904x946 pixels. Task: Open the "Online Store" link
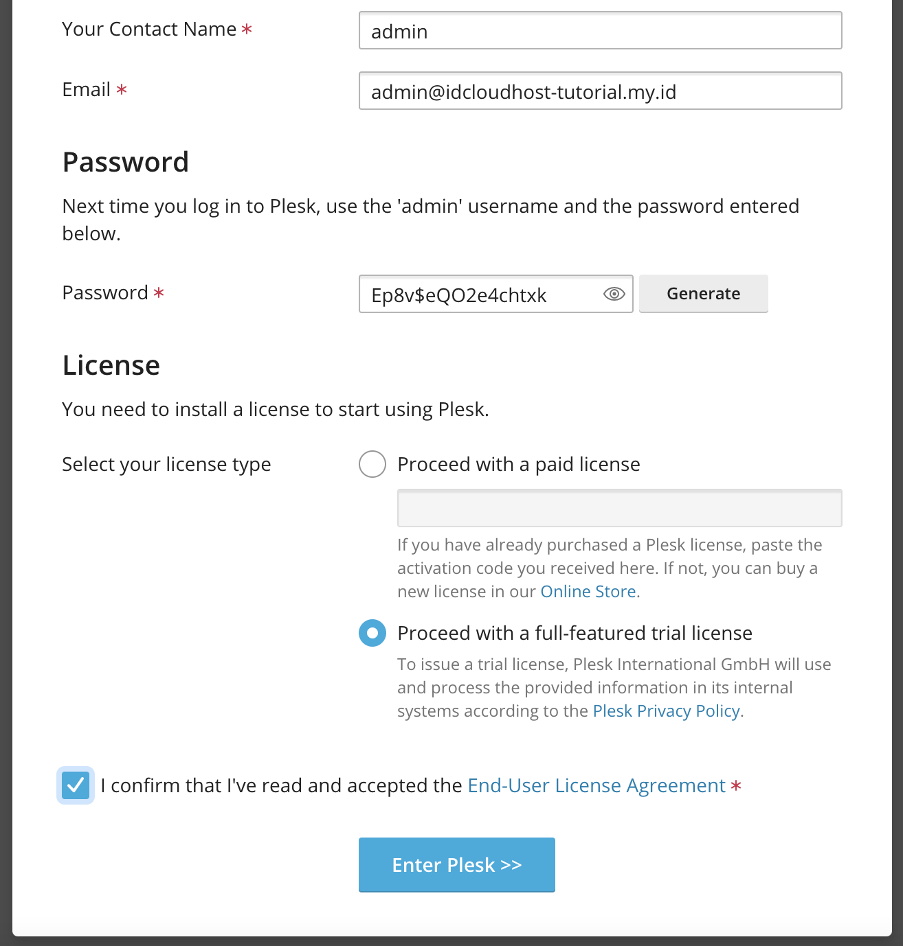click(x=588, y=591)
